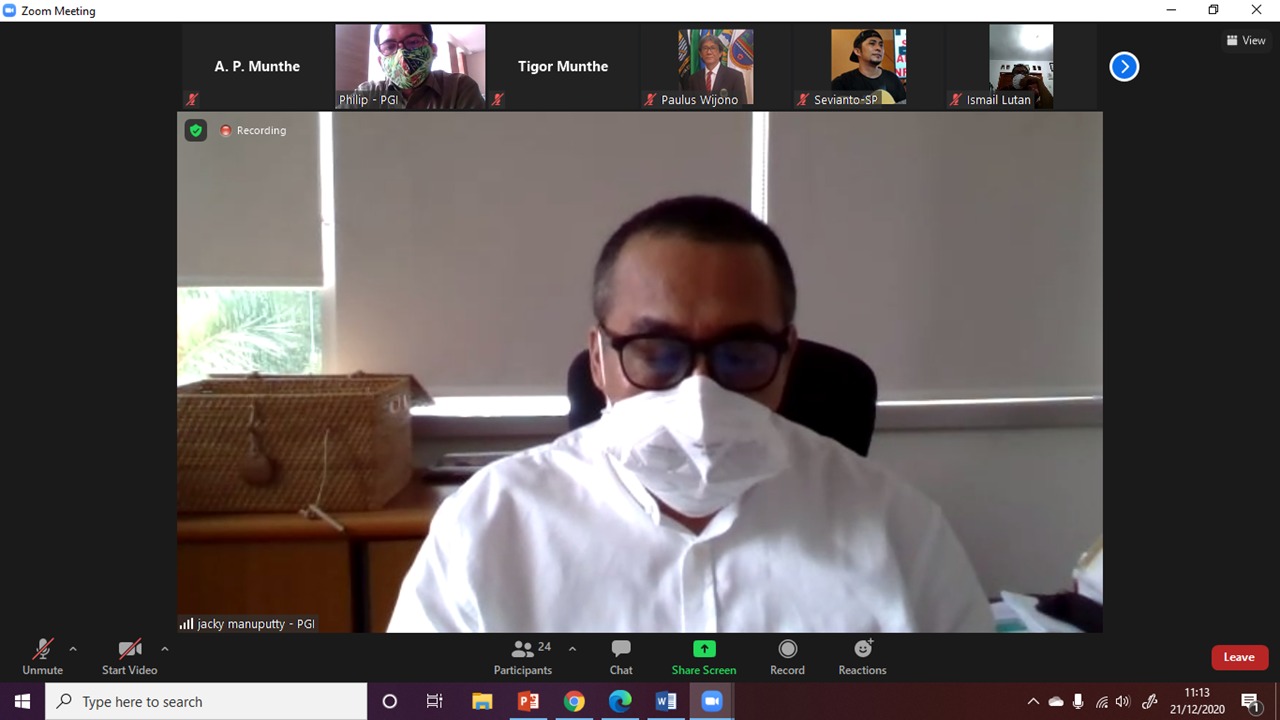Start Video with the camera toggle
This screenshot has width=1280, height=720.
coord(129,657)
